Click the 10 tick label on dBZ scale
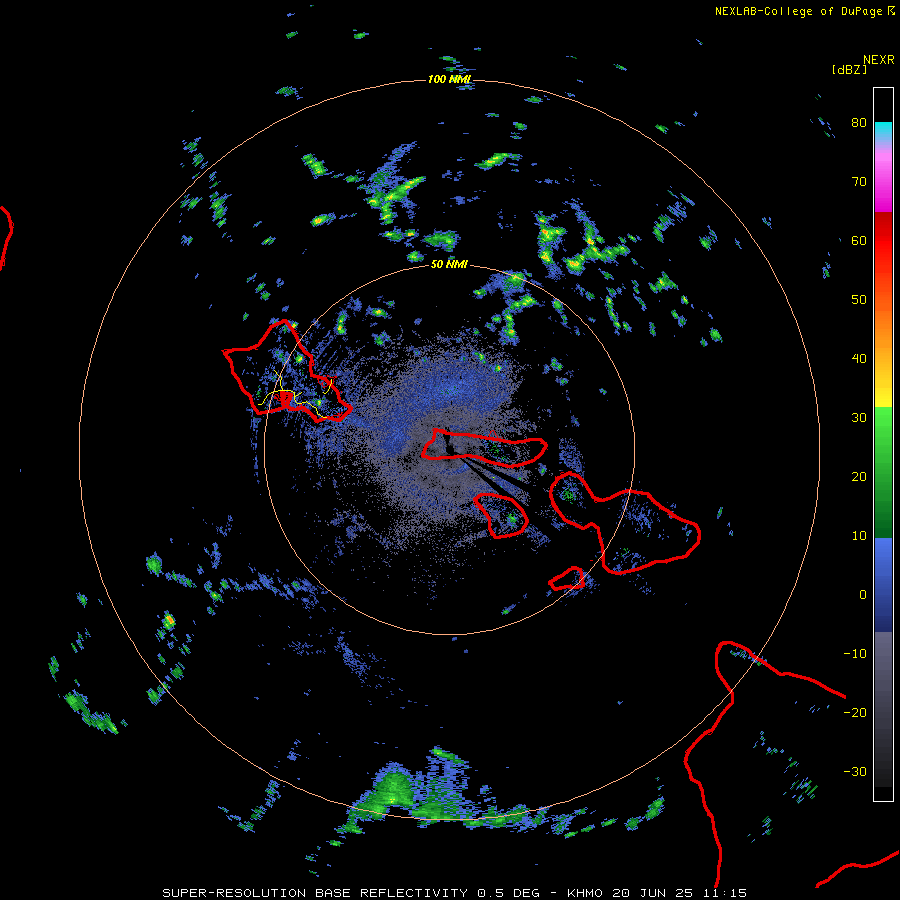This screenshot has height=900, width=900. 859,536
